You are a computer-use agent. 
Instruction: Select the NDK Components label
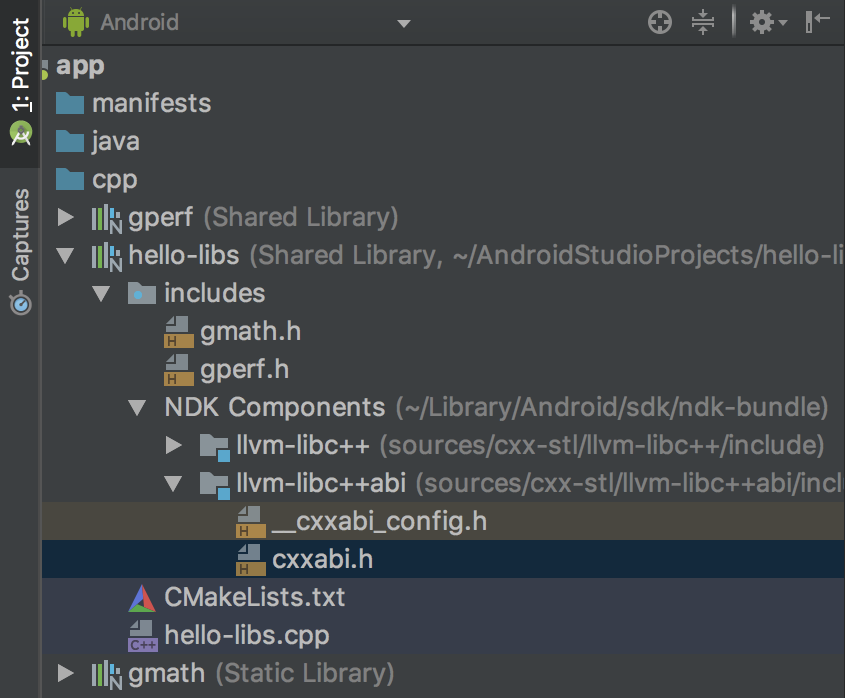[275, 407]
